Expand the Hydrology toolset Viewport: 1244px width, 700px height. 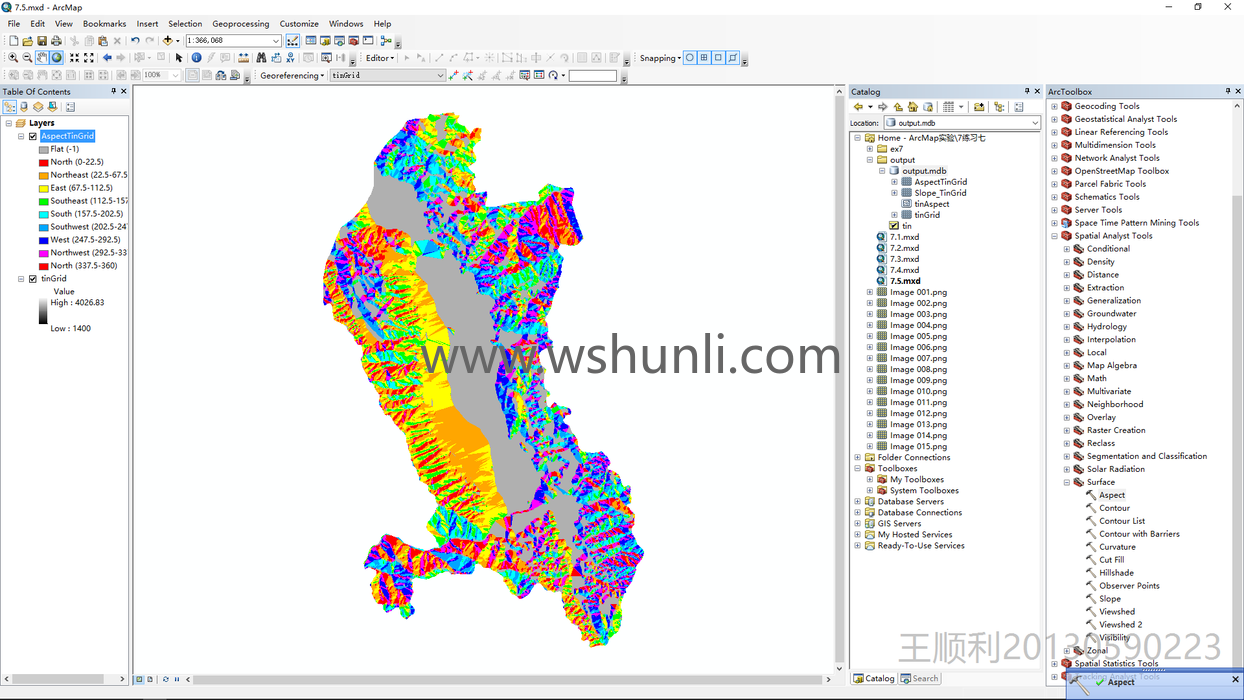click(x=1067, y=327)
